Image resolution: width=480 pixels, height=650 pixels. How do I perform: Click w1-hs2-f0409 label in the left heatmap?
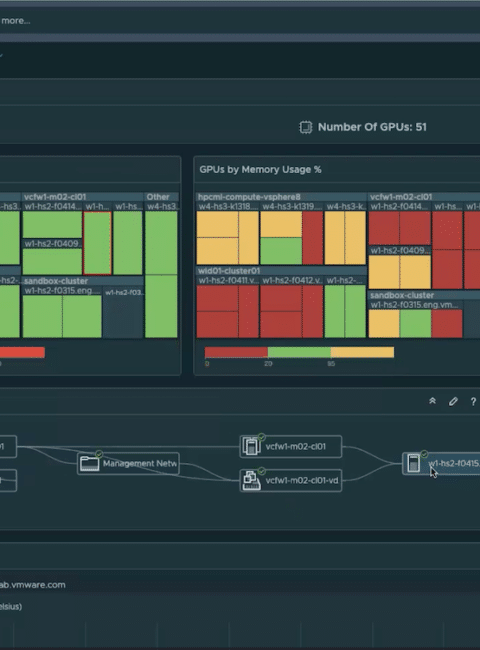click(52, 243)
